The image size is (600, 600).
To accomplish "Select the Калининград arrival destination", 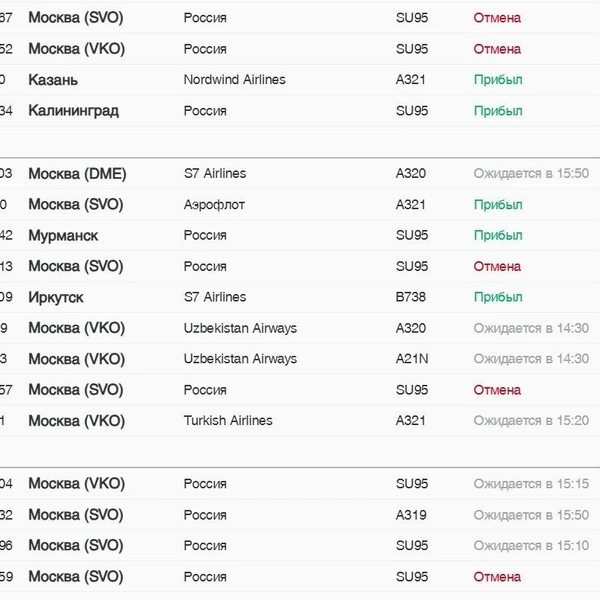I will pyautogui.click(x=73, y=111).
